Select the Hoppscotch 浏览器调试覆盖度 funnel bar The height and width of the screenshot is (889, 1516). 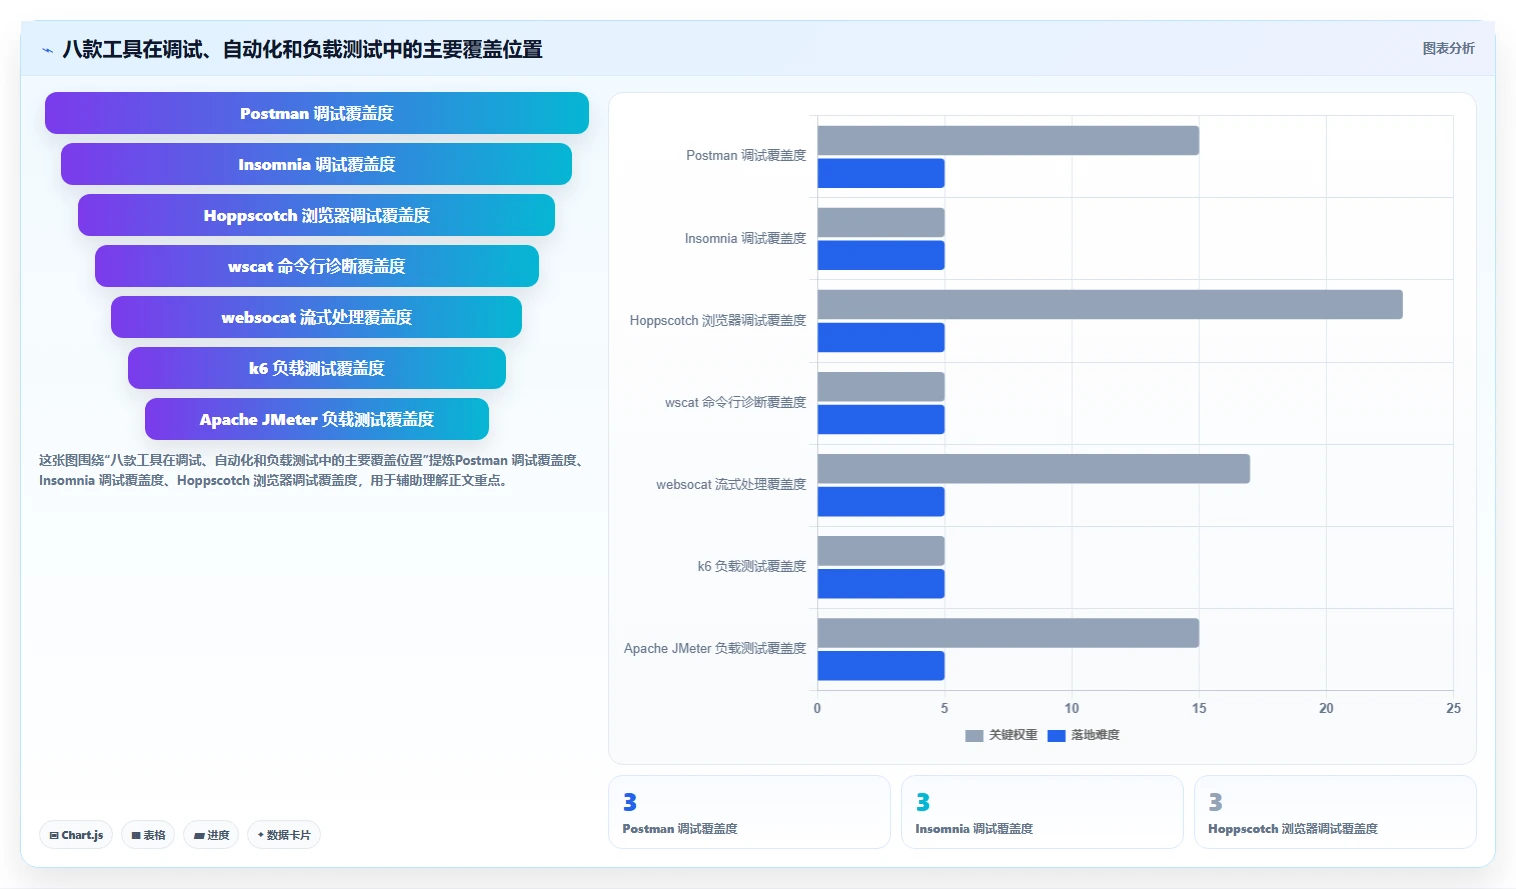[x=316, y=215]
